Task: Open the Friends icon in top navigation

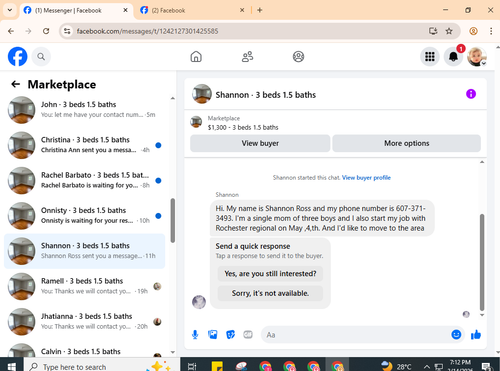Action: [x=247, y=57]
